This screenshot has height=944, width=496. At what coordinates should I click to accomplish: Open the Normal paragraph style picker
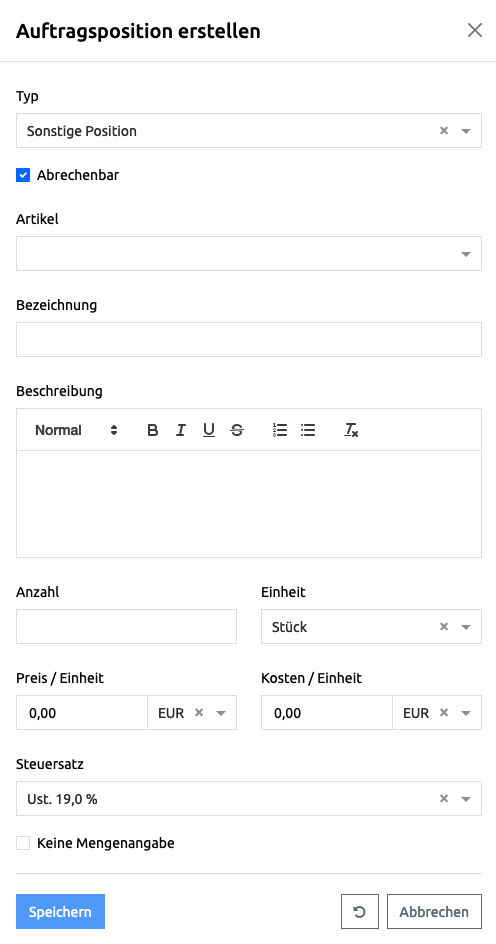tap(76, 430)
